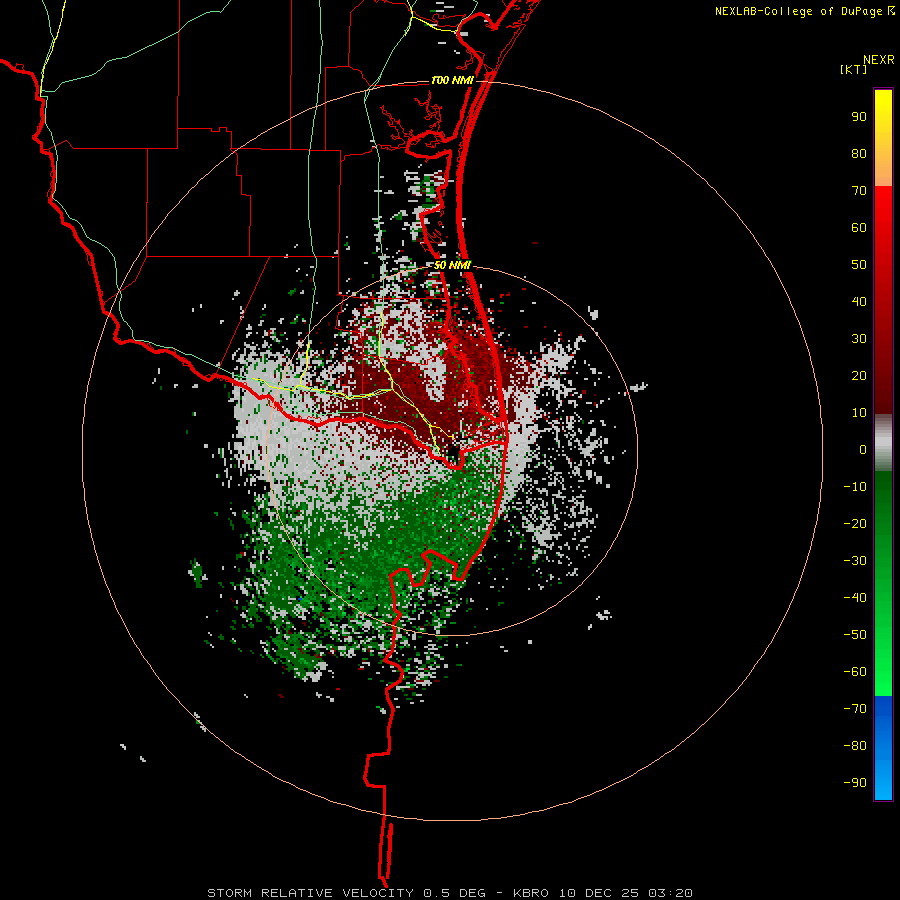Image resolution: width=900 pixels, height=900 pixels.
Task: Click the "100 NMI" range ring label
Action: 452,80
